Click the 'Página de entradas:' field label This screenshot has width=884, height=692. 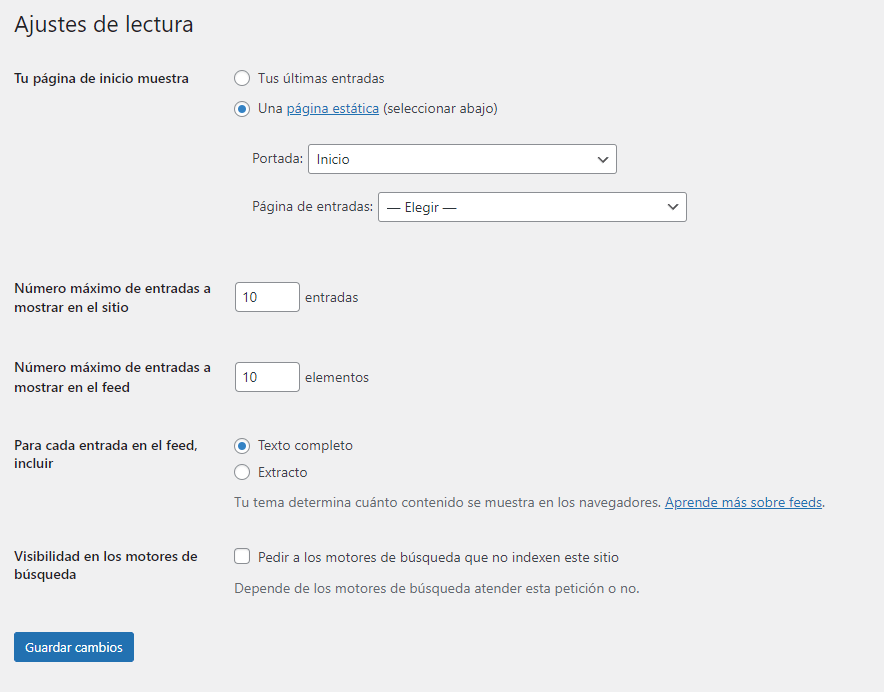pos(312,206)
